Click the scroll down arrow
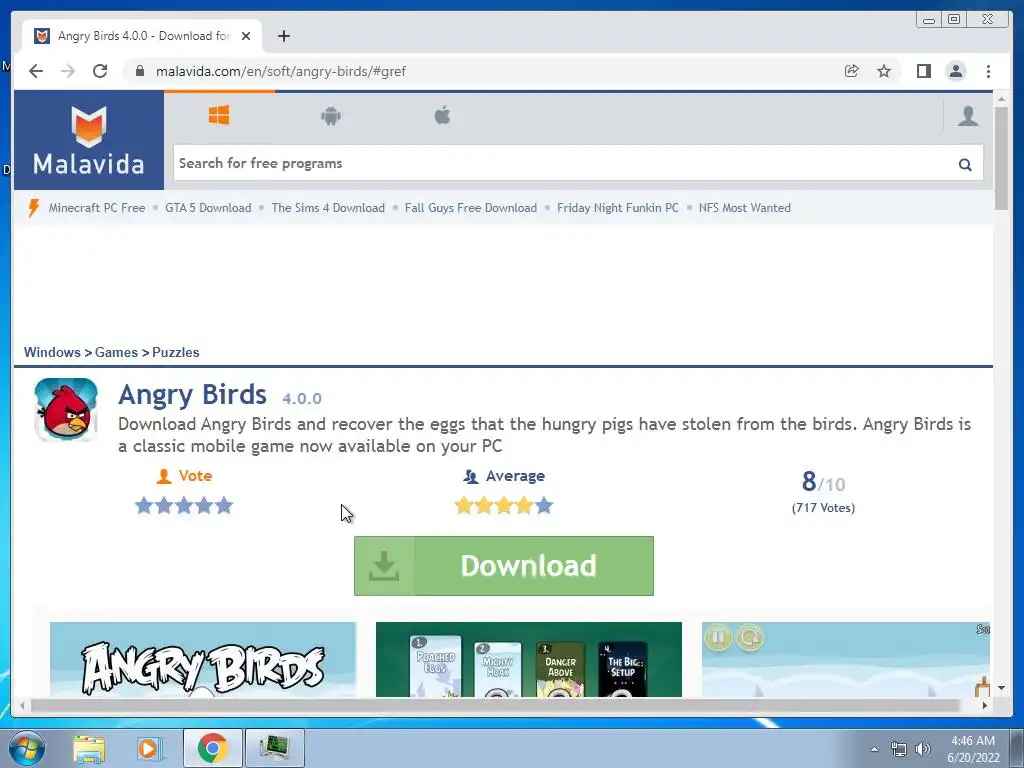The width and height of the screenshot is (1024, 768). click(1001, 688)
